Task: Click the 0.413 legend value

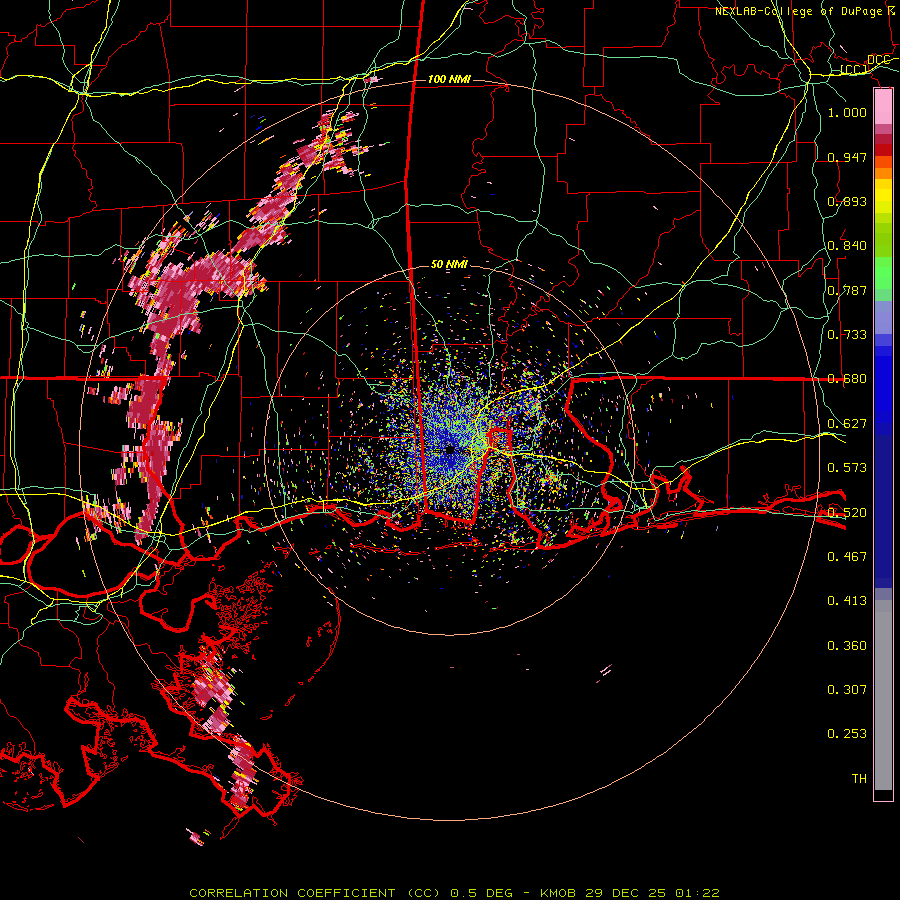Action: tap(847, 600)
